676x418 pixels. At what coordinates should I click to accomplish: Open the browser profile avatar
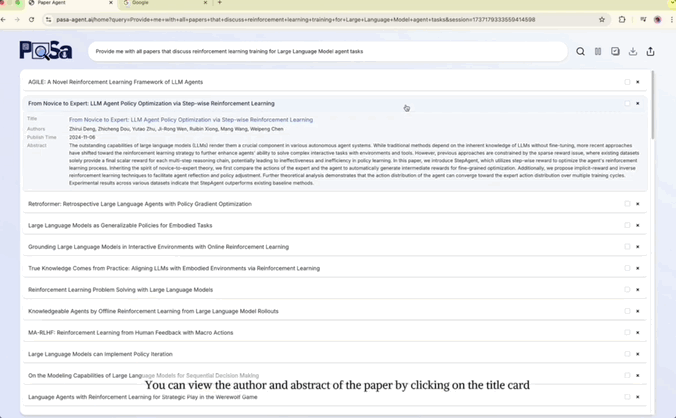pyautogui.click(x=657, y=19)
